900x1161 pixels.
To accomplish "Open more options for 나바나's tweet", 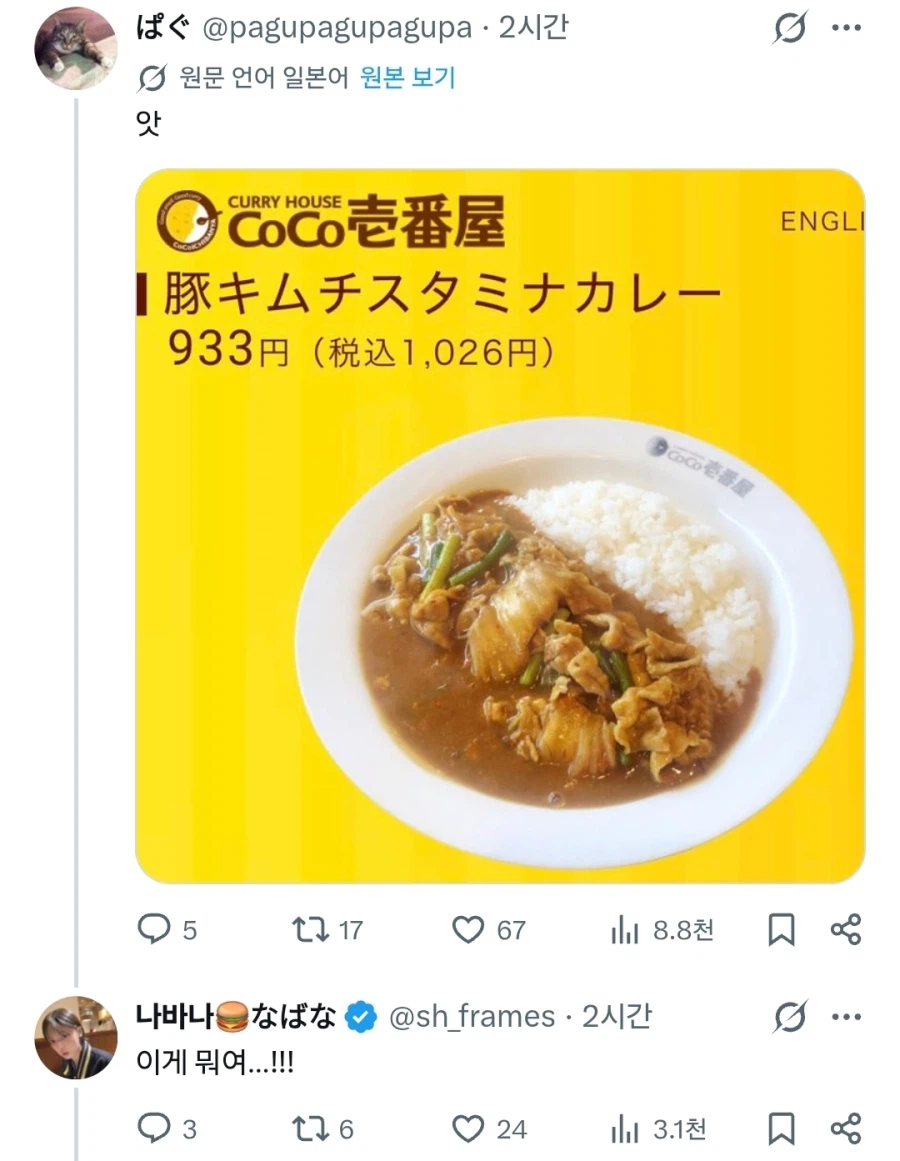I will 846,1017.
